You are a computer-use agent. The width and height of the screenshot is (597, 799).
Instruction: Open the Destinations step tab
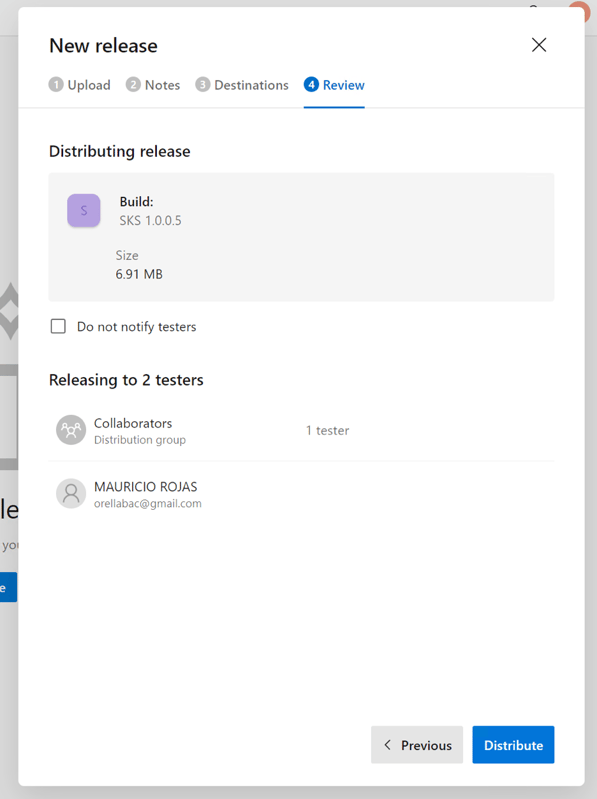coord(242,85)
